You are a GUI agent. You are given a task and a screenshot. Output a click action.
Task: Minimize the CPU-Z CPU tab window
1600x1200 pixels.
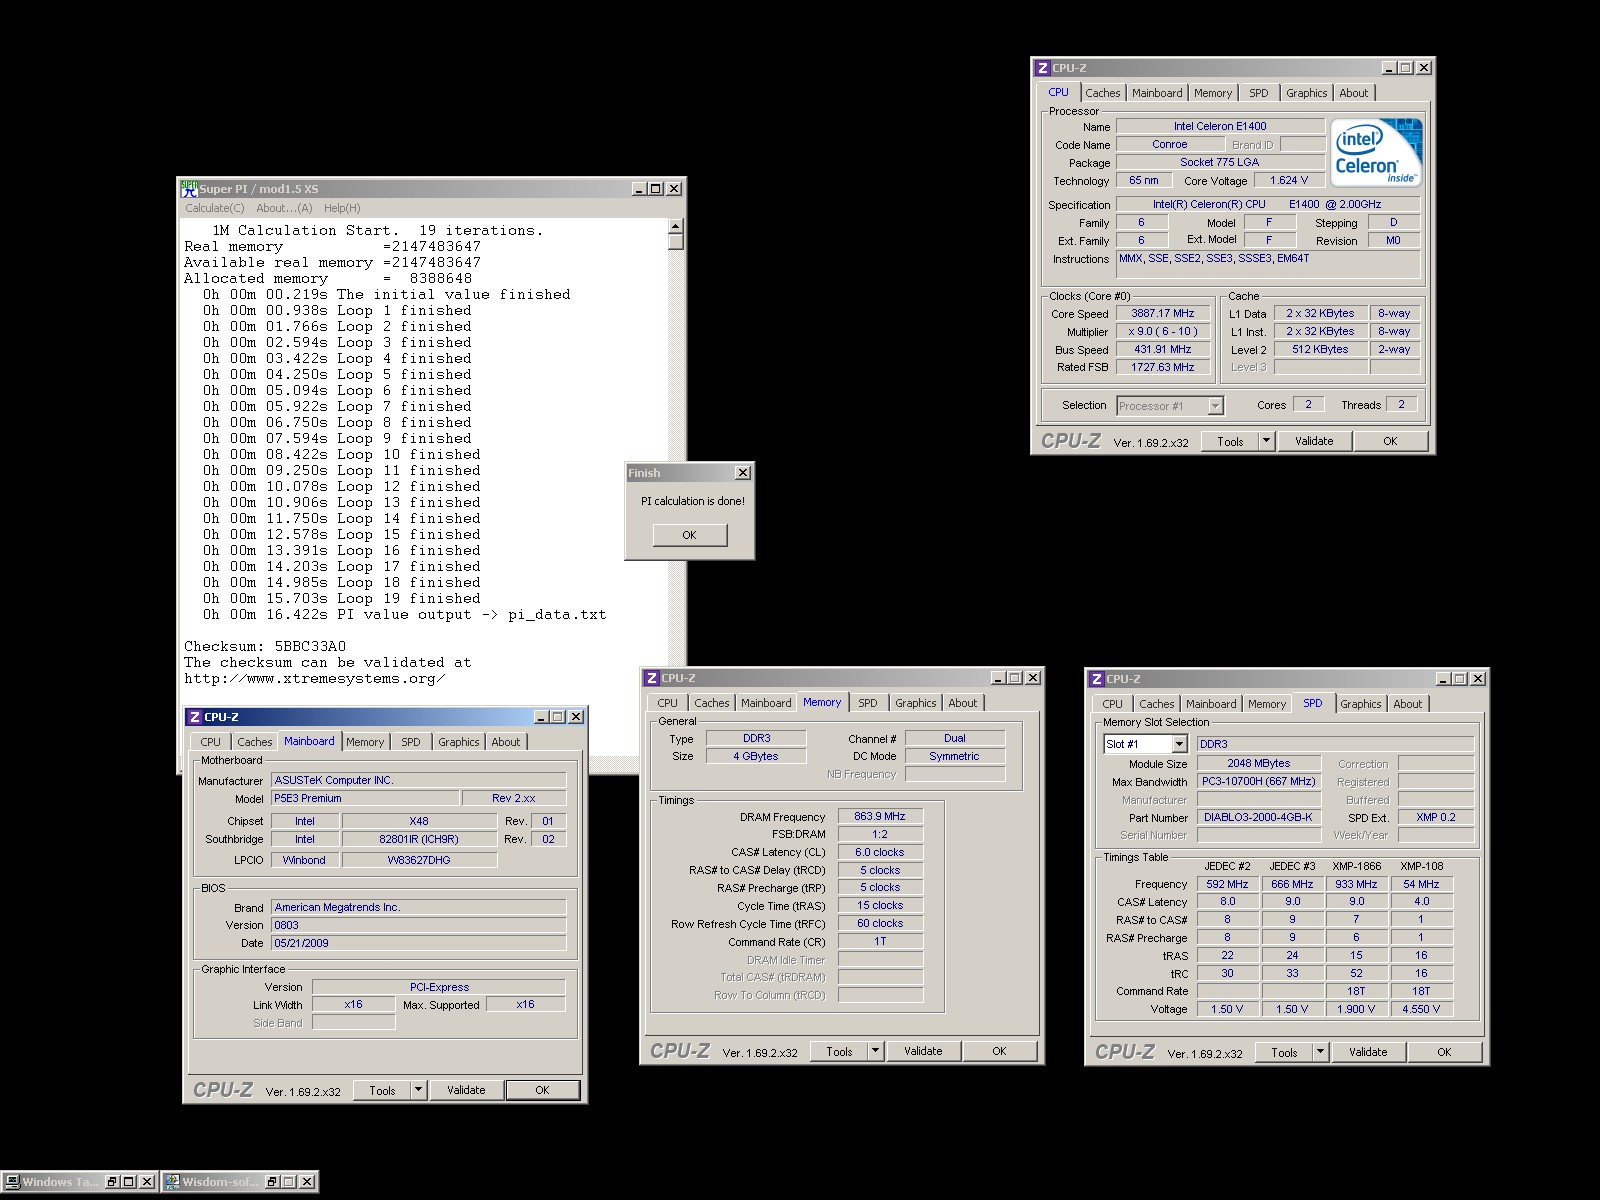point(1389,68)
